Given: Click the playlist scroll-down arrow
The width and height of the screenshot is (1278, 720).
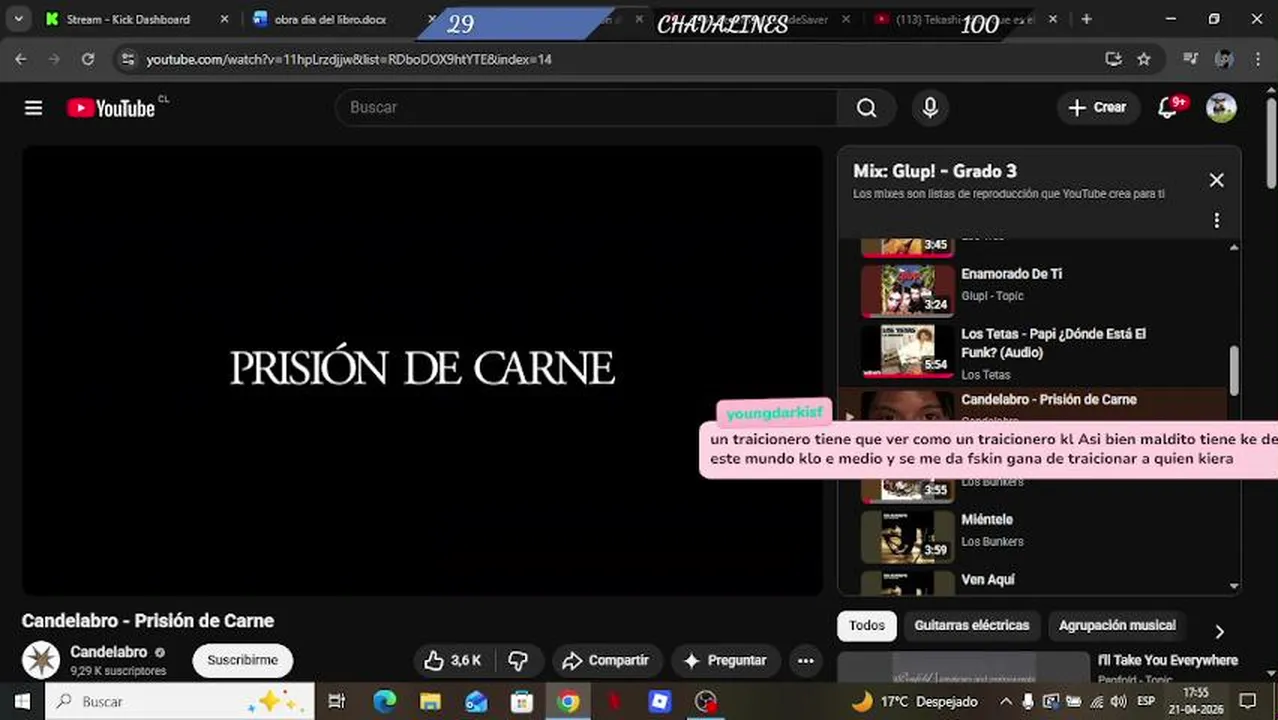Looking at the screenshot, I should 1234,587.
